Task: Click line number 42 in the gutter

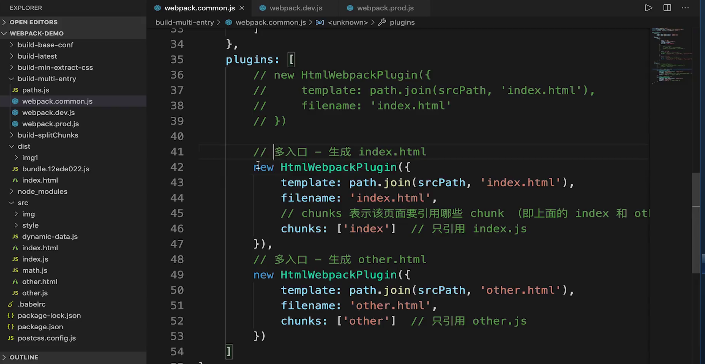Action: tap(177, 167)
